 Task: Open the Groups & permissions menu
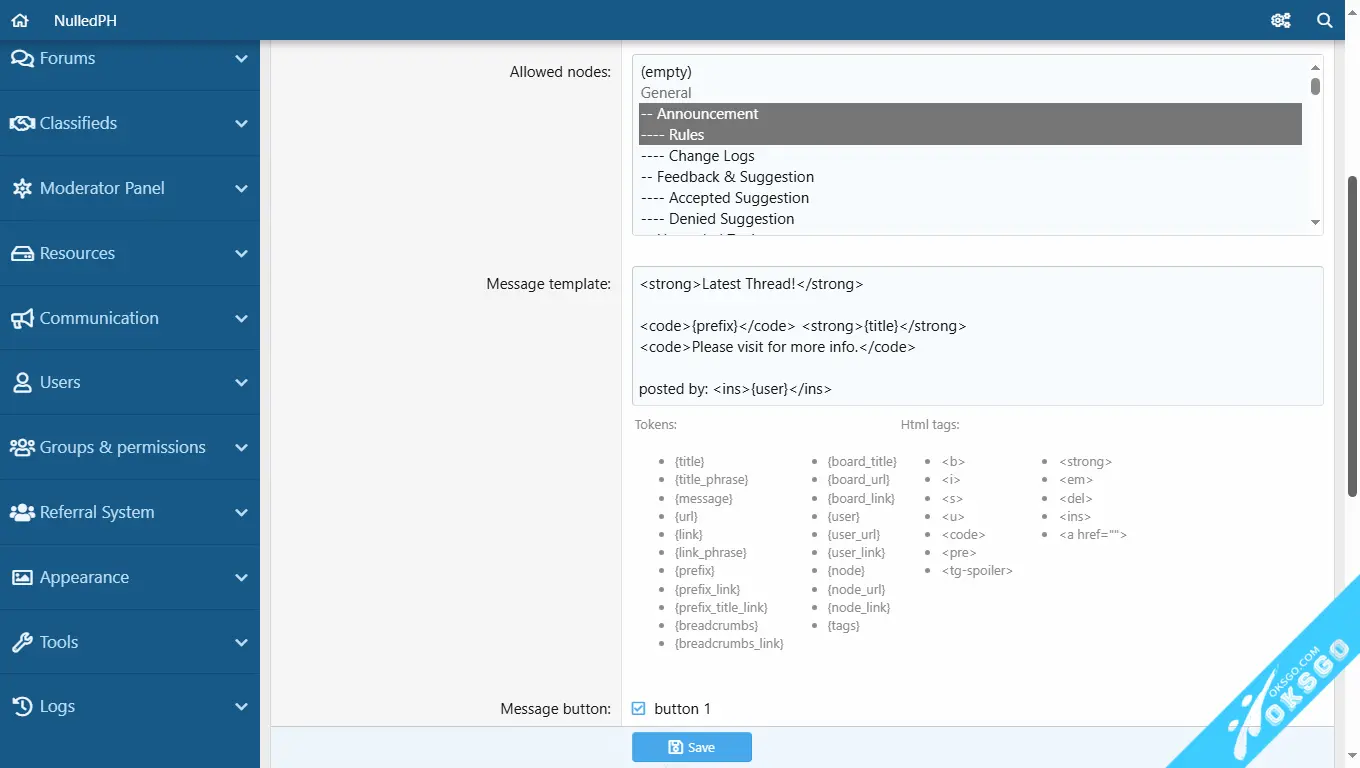click(122, 447)
